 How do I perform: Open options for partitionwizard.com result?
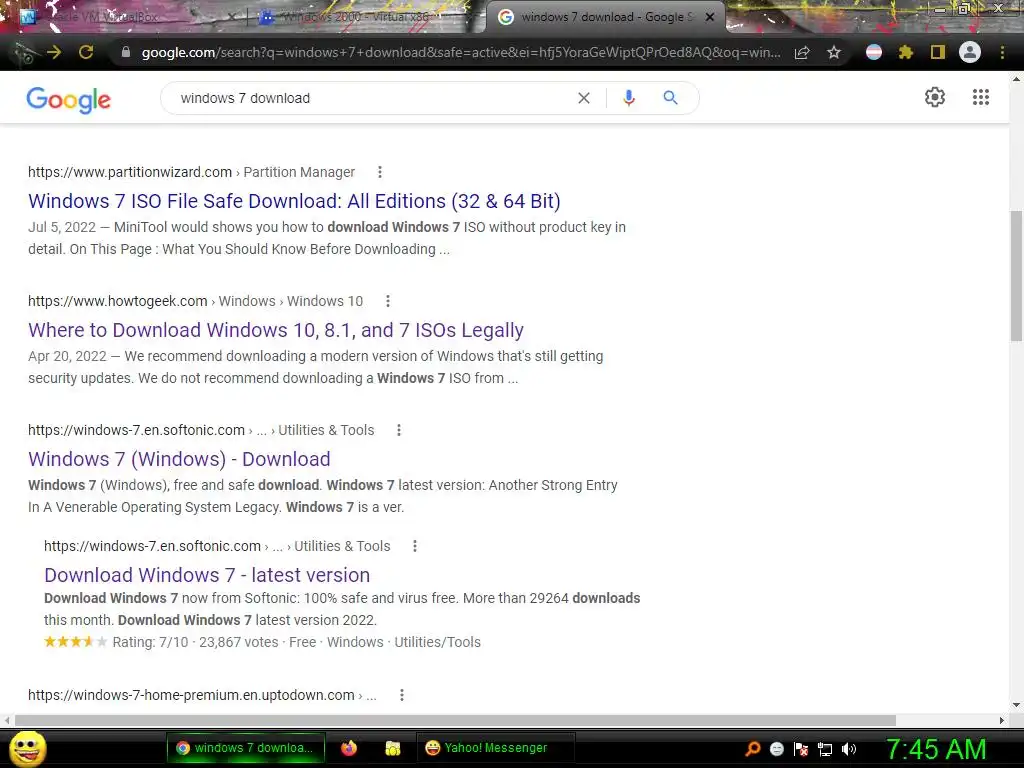point(379,172)
